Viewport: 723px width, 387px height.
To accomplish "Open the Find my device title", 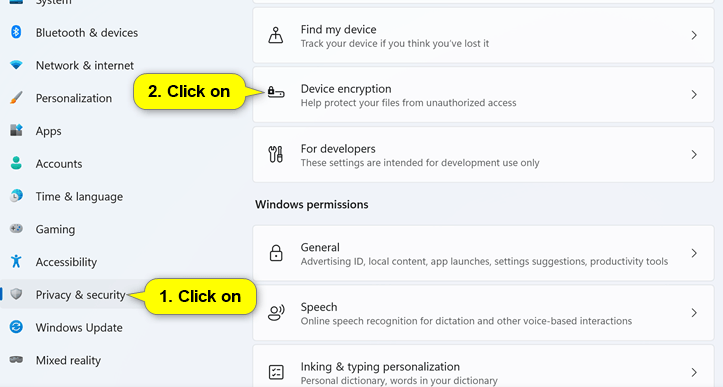I will (338, 30).
